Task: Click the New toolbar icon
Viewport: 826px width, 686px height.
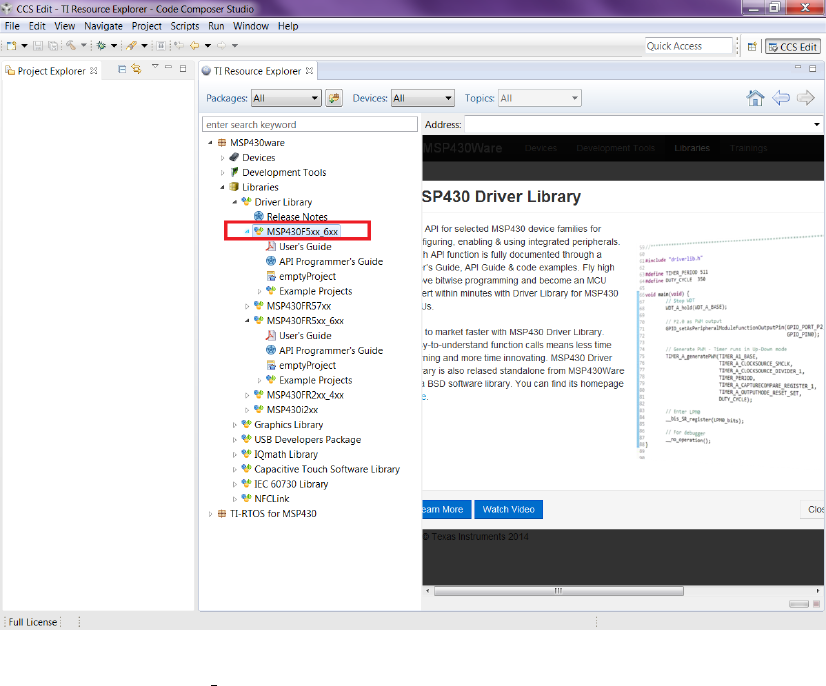Action: (12, 46)
